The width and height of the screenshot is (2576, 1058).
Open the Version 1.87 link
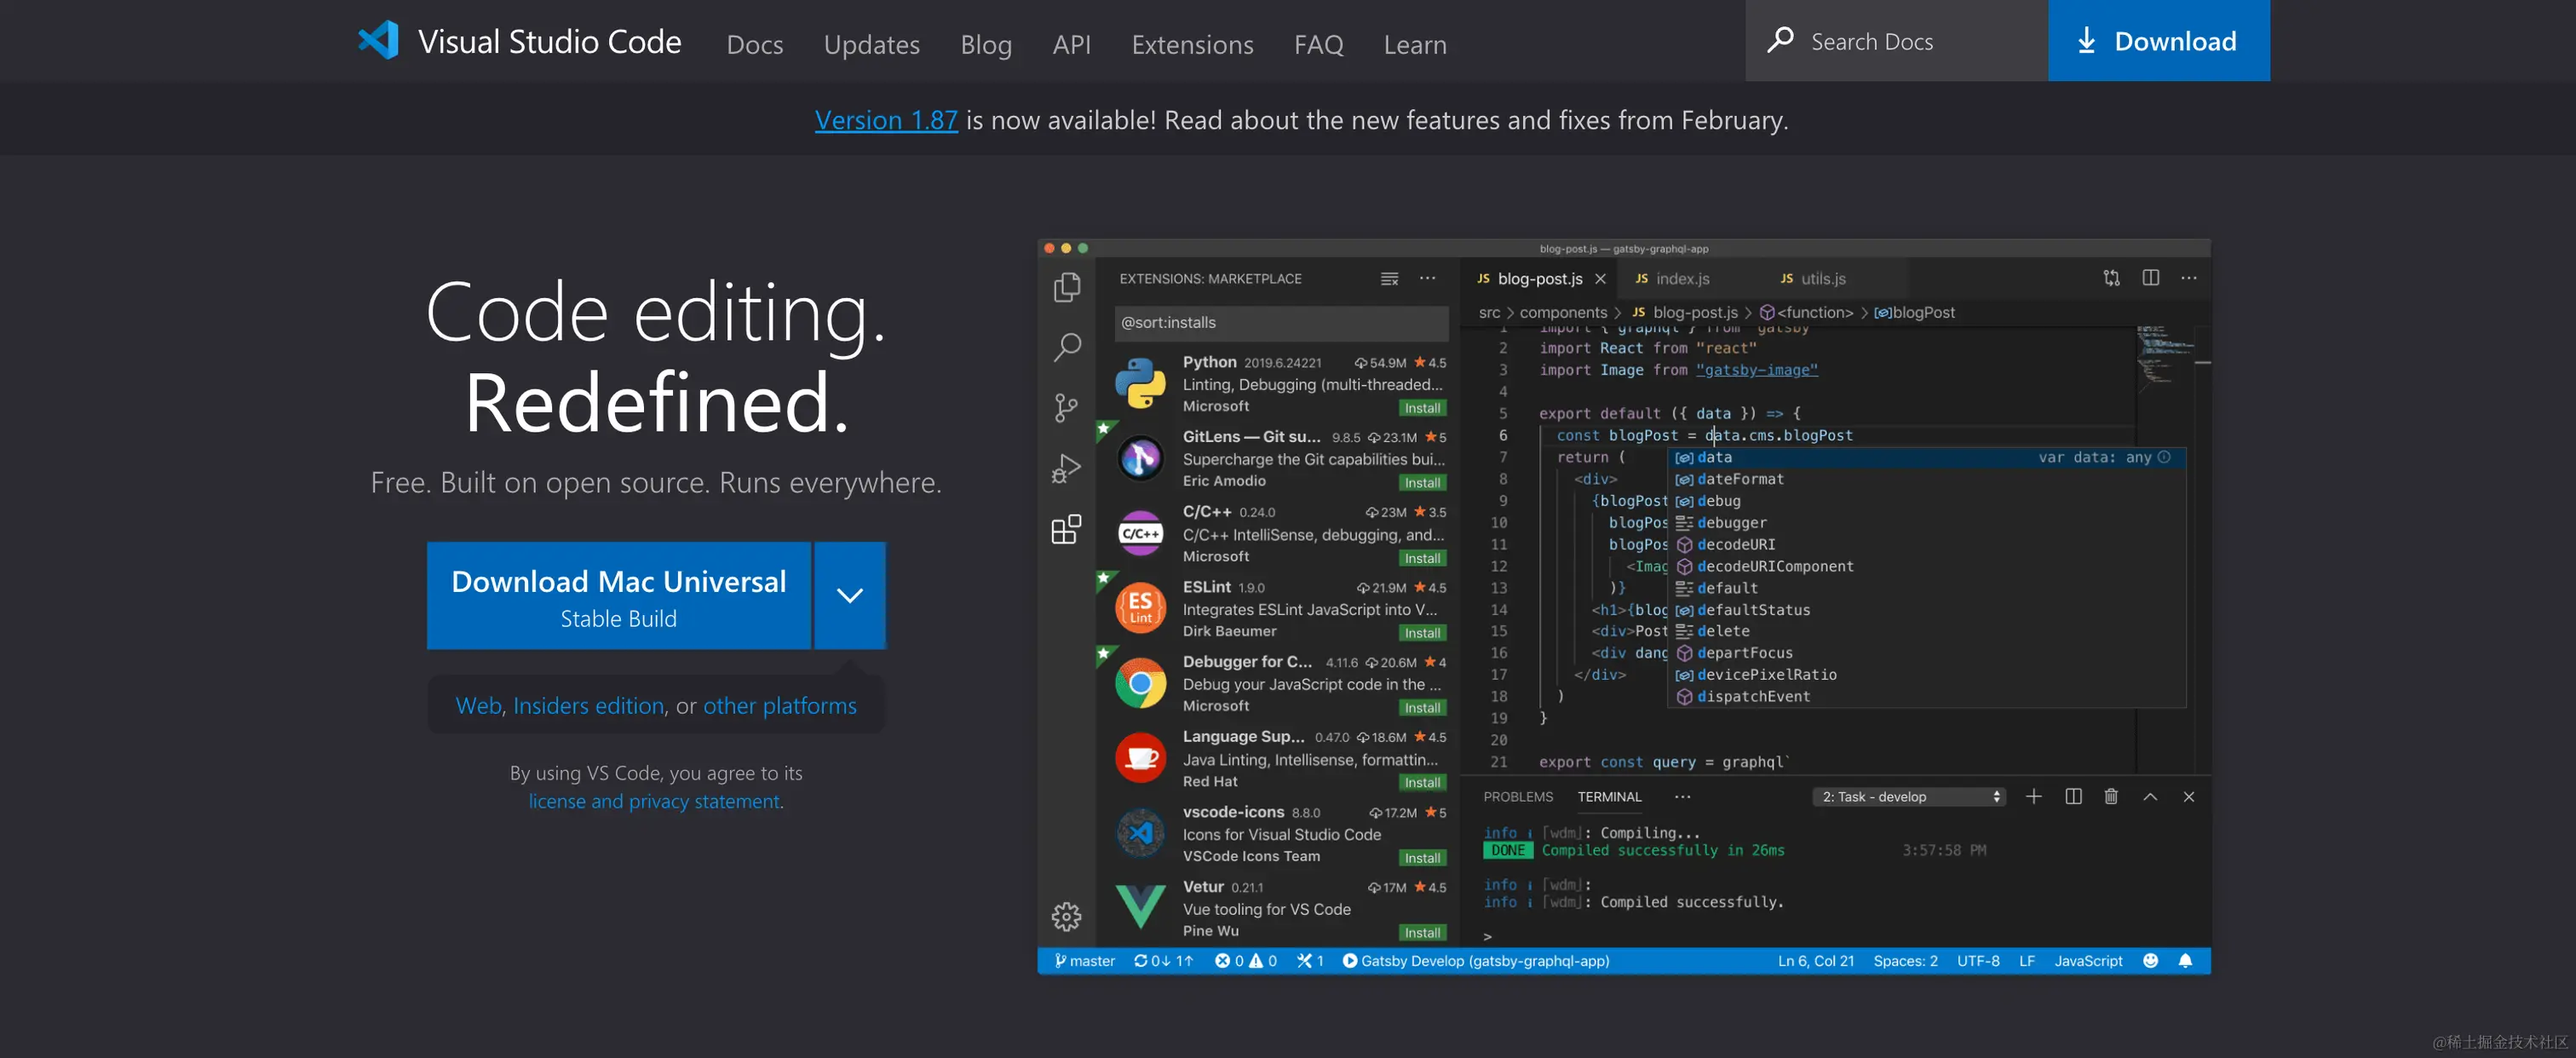(x=886, y=120)
